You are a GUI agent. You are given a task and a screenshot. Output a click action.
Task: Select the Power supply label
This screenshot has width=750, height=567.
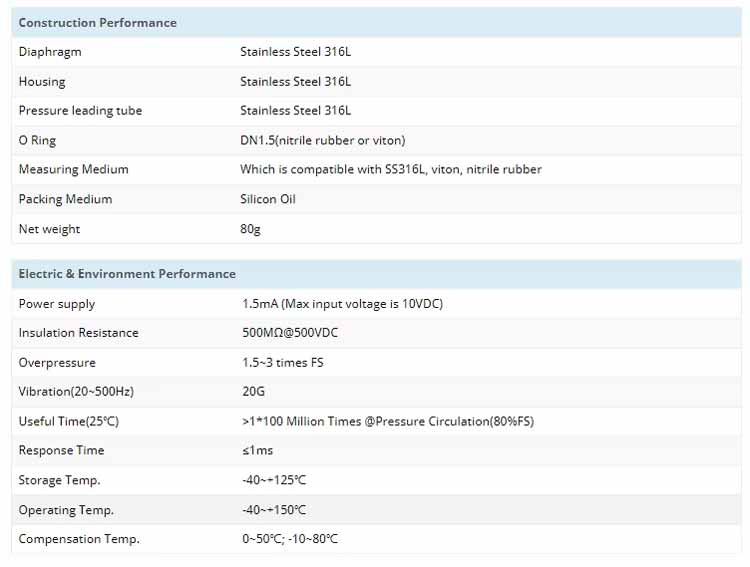[57, 304]
